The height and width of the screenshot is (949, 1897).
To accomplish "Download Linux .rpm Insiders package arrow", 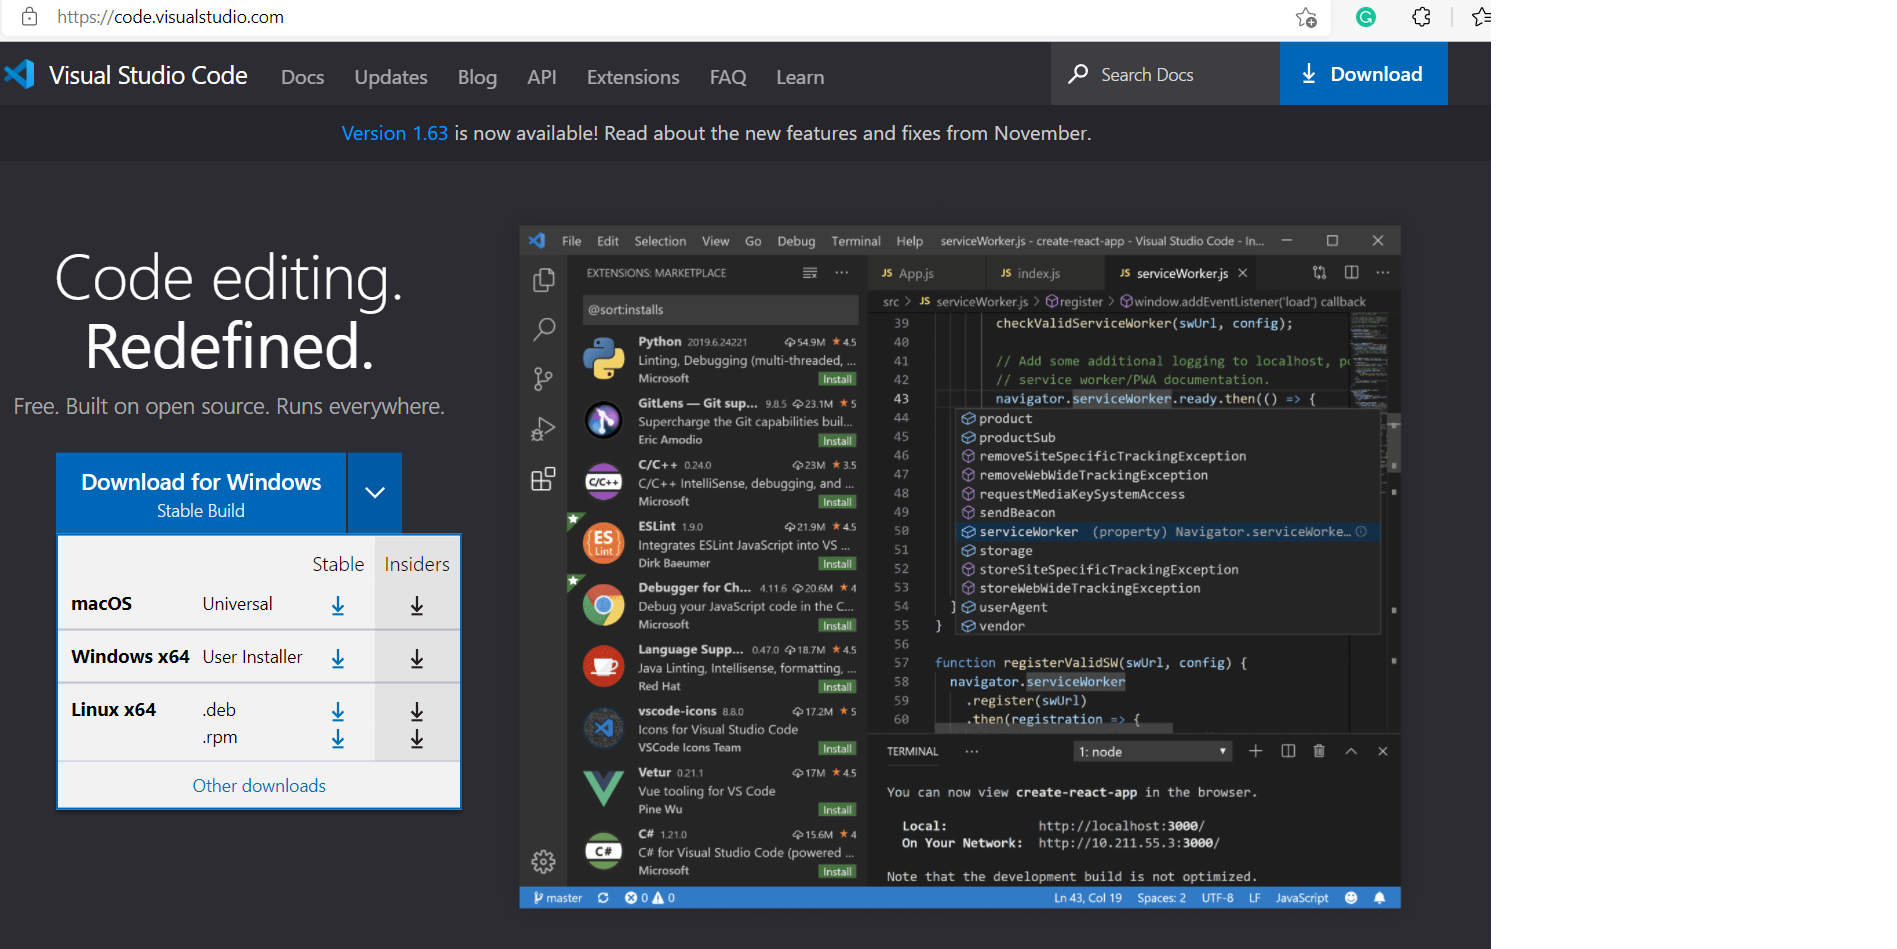I will [x=417, y=739].
